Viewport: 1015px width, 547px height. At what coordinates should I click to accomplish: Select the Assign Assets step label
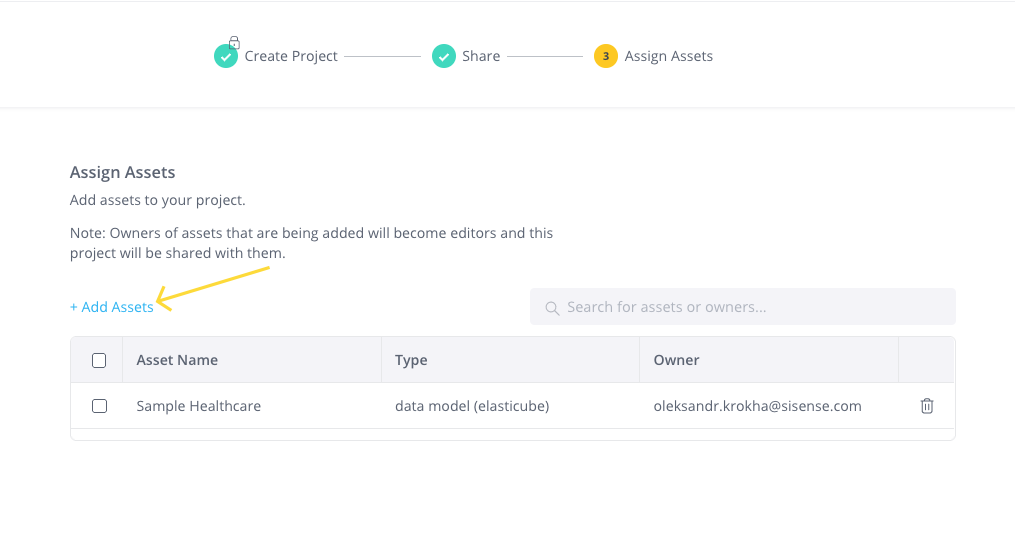[x=669, y=56]
